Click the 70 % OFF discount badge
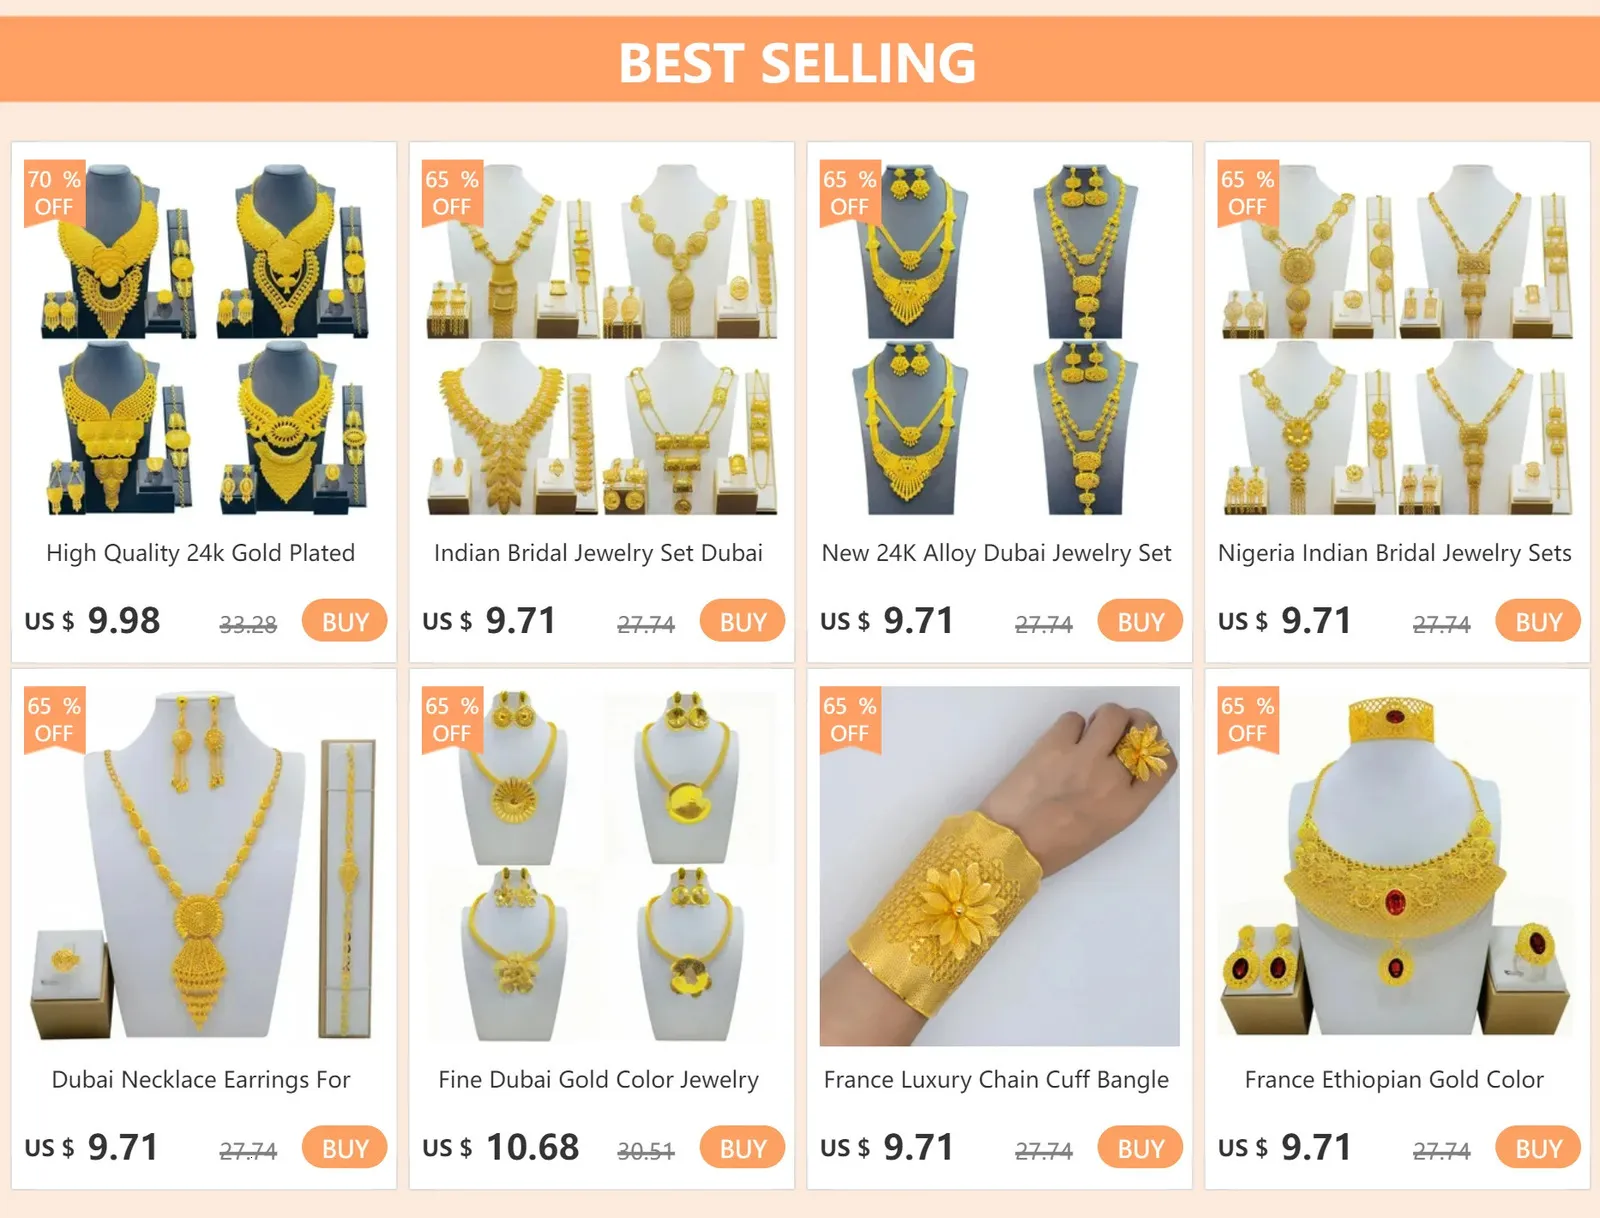Screen dimensions: 1600x1218 (54, 193)
